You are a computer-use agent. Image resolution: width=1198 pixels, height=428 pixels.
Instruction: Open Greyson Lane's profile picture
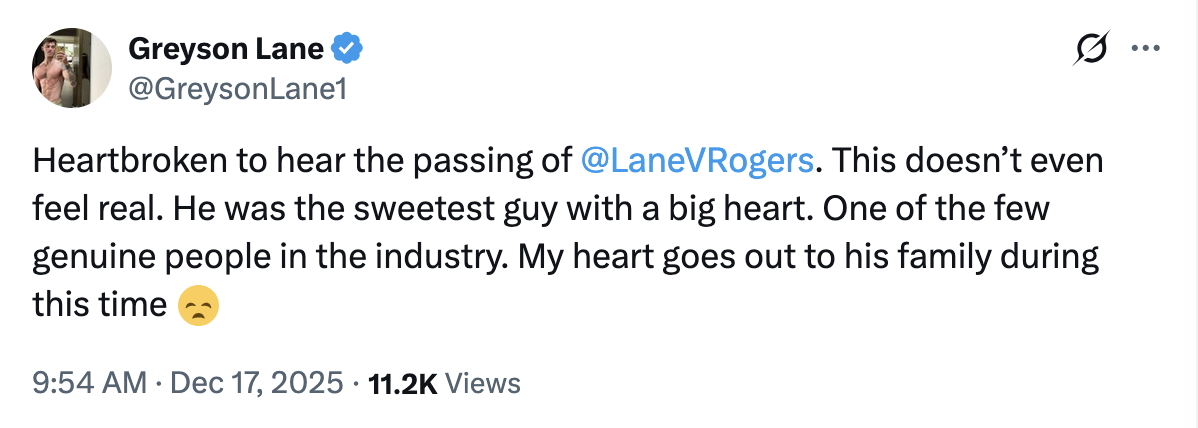72,67
